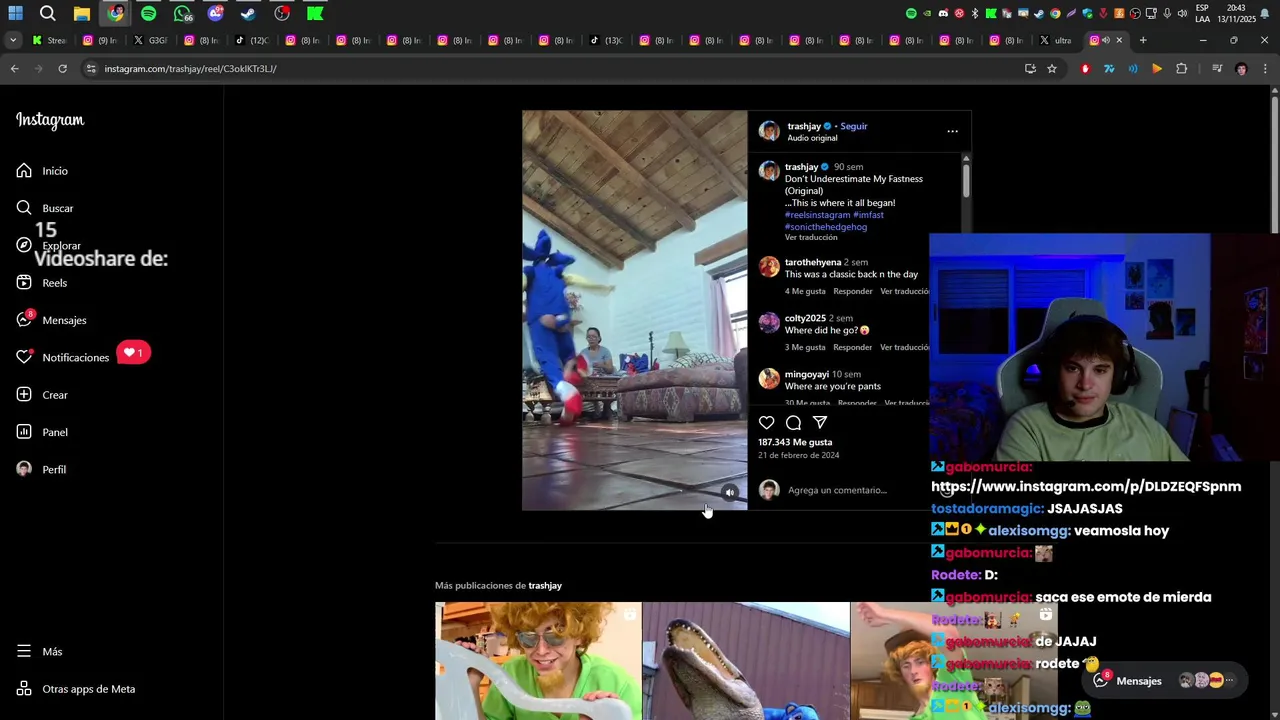Reply to colty2025's comment
Screen dimensions: 1280x720
coord(853,347)
